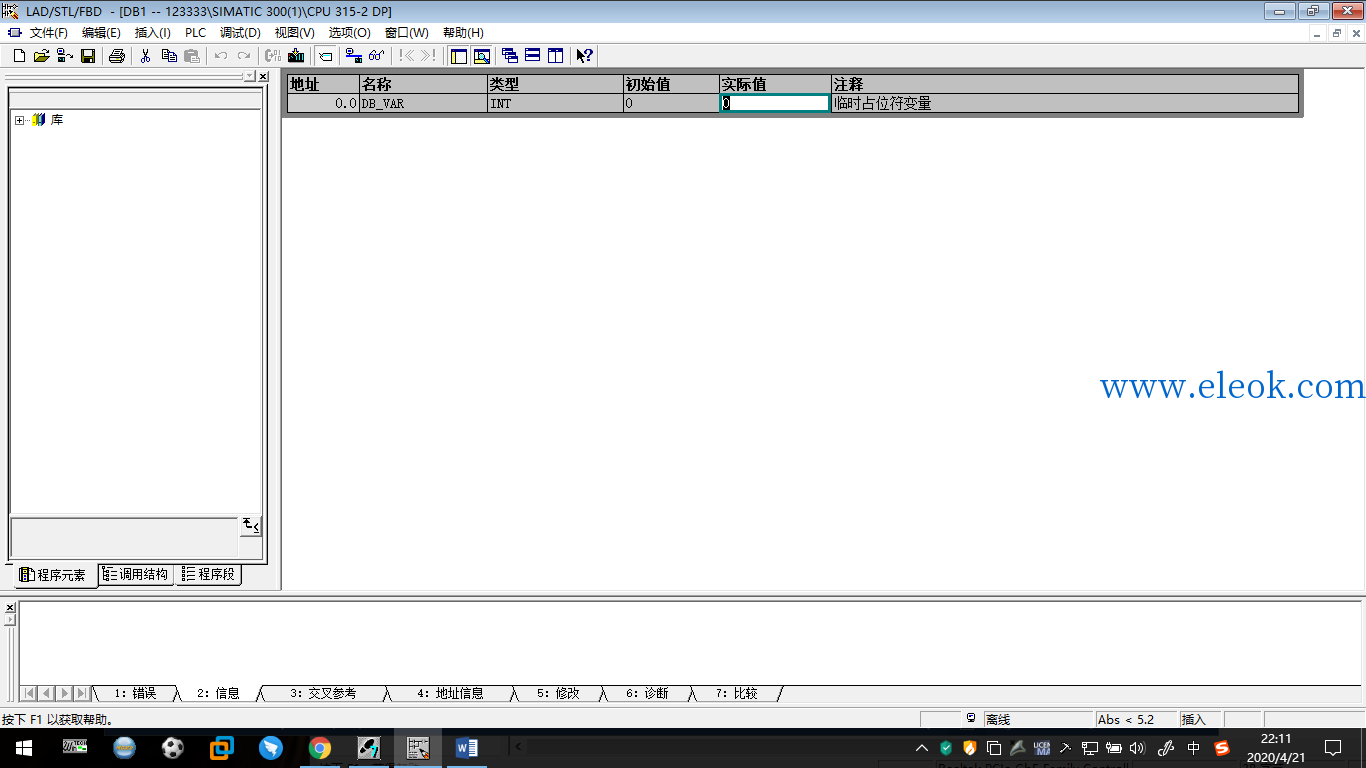This screenshot has width=1366, height=768.
Task: Tile windows vertically using the toolbar icon
Action: tap(556, 56)
